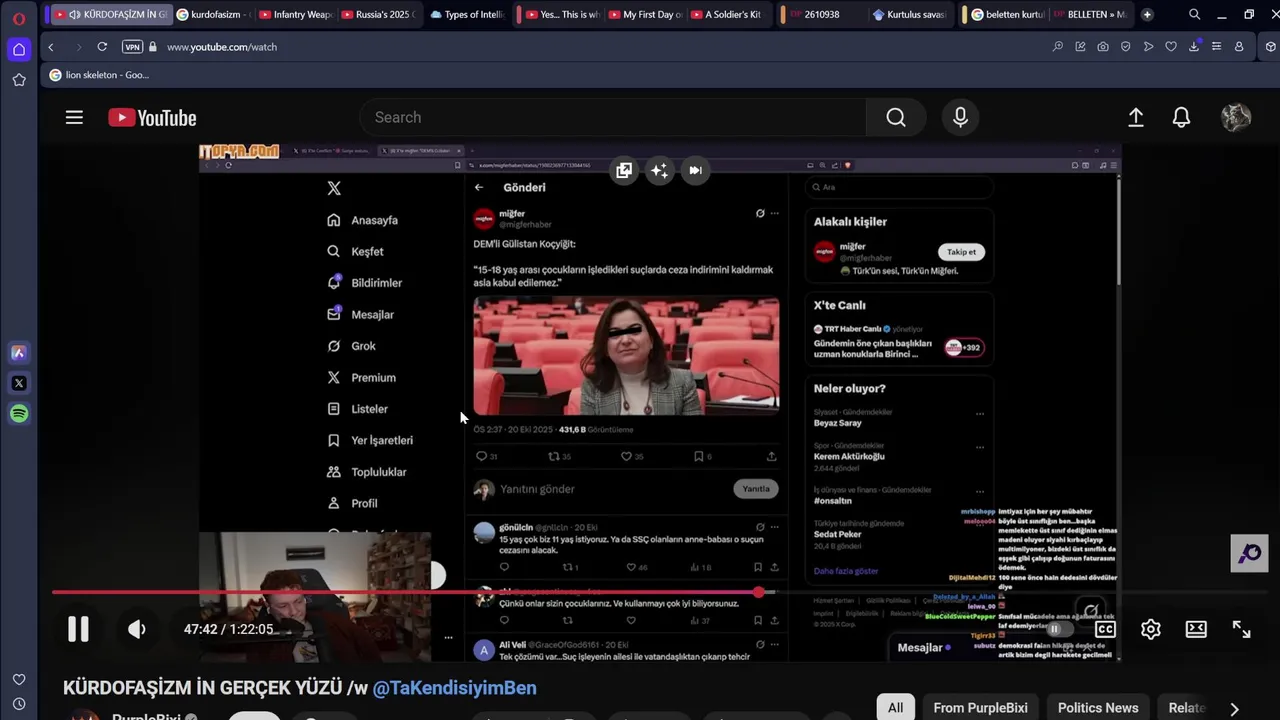Image resolution: width=1280 pixels, height=720 pixels.
Task: Open the Opera sidebar favorites heart icon
Action: 19,680
